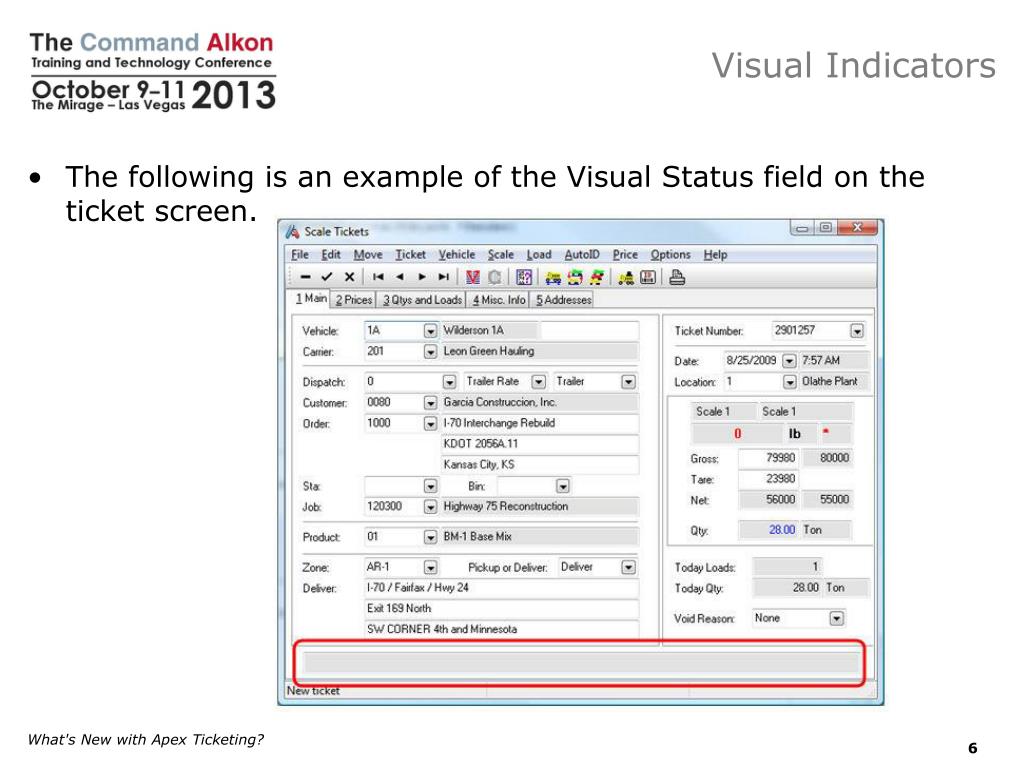Screen dimensions: 1024x768
Task: Open the Load menu
Action: 539,255
